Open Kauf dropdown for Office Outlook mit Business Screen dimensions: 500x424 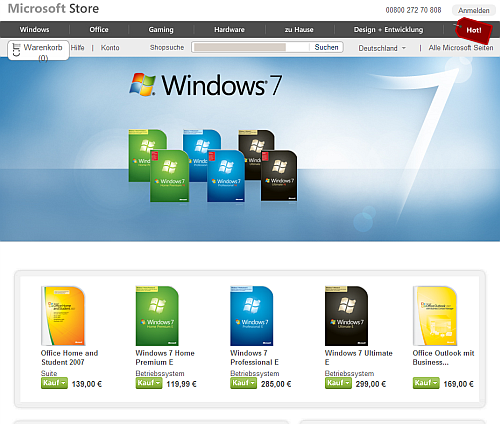426,383
